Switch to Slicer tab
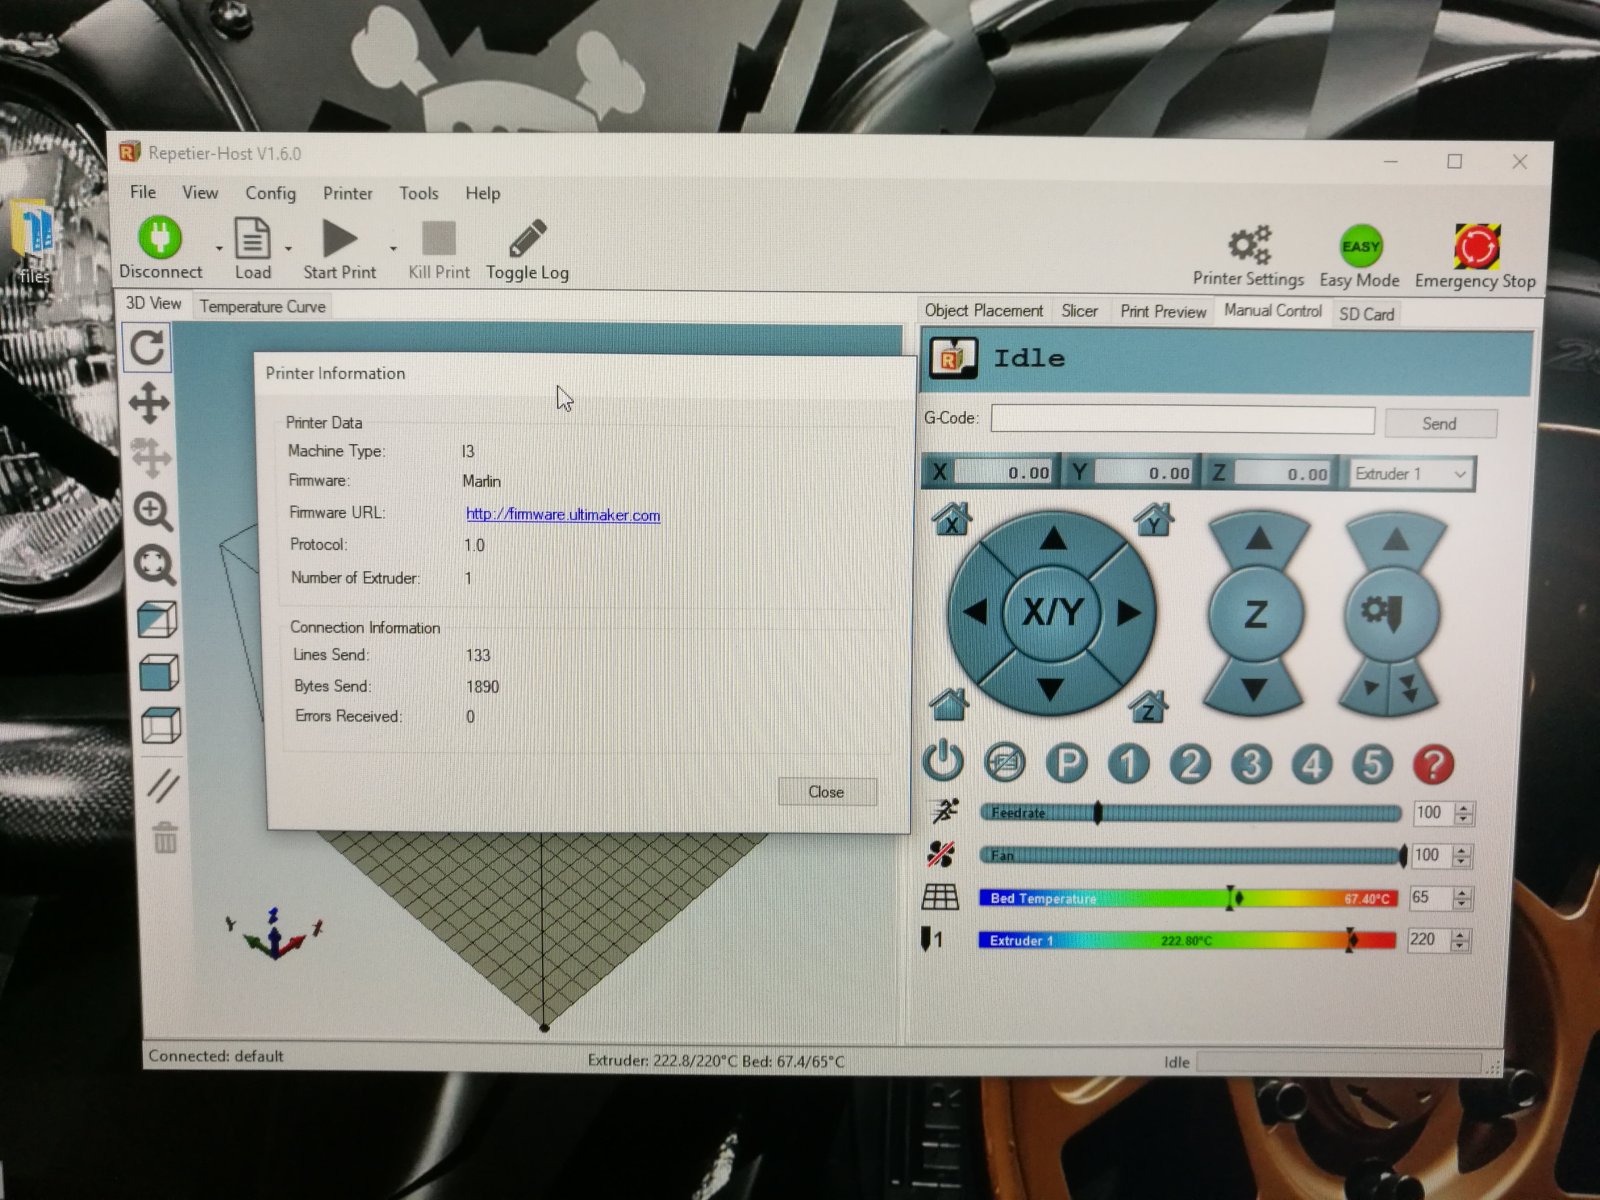The width and height of the screenshot is (1600, 1200). click(x=1079, y=311)
